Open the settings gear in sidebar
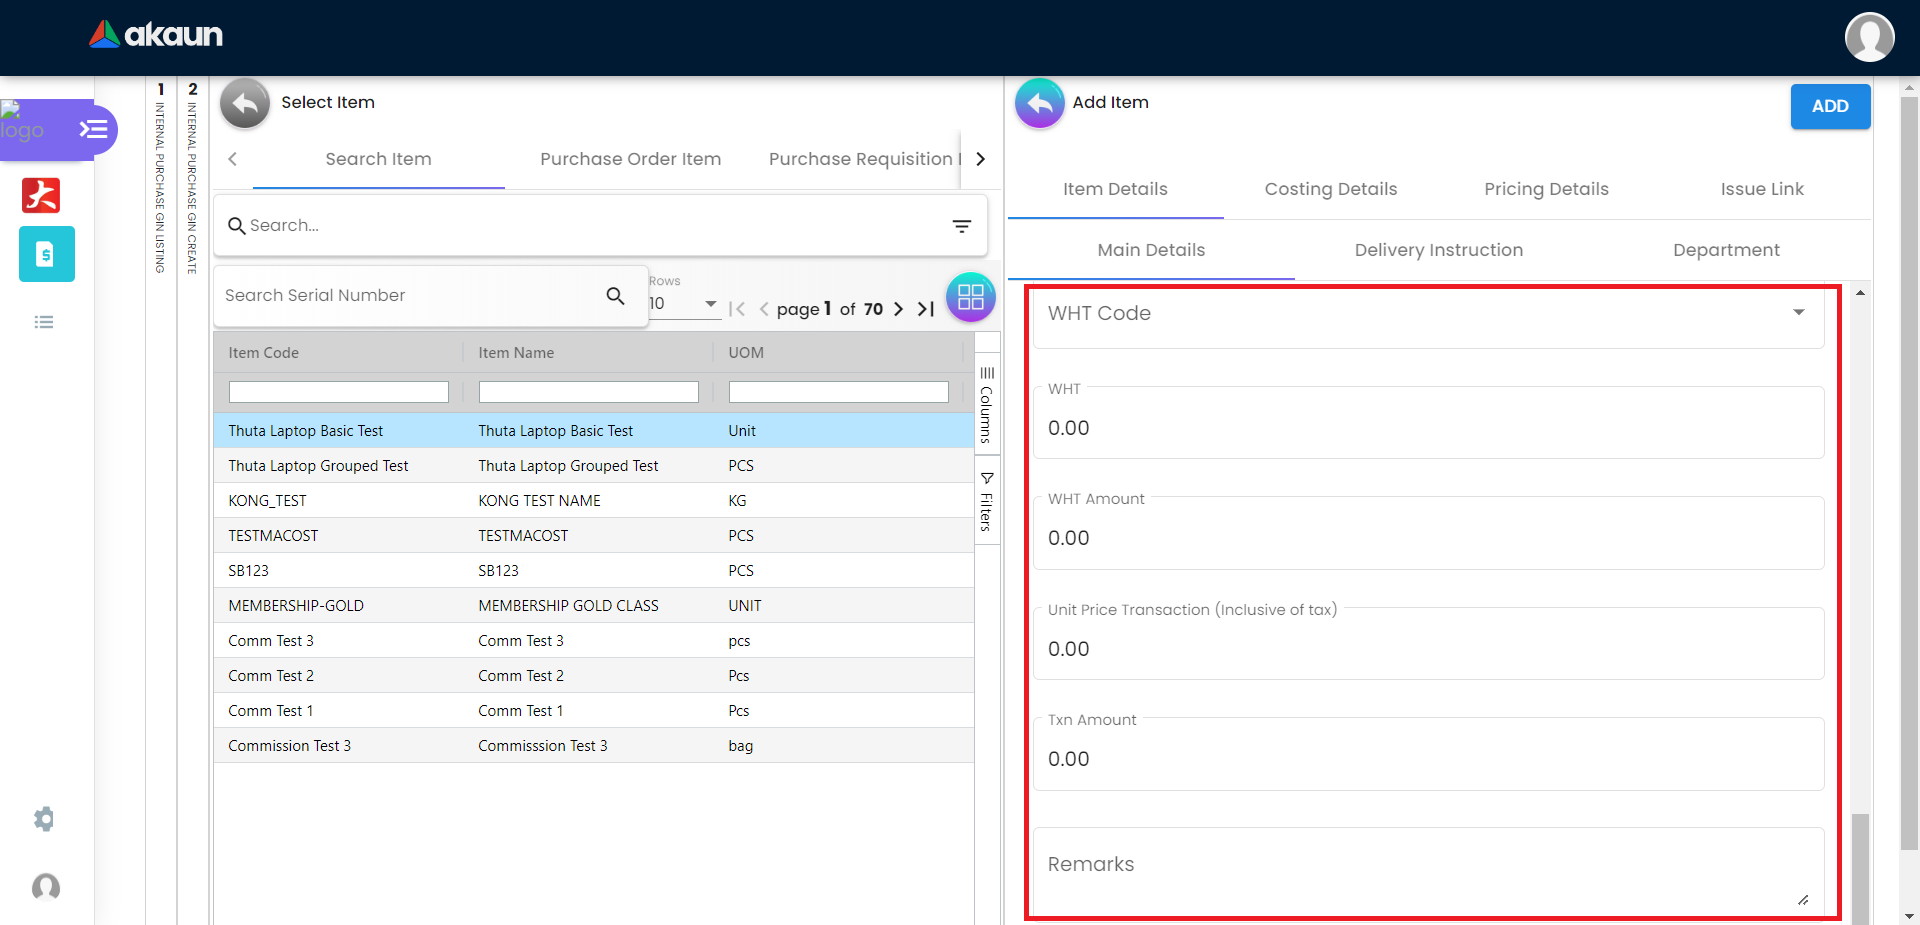This screenshot has height=925, width=1920. click(44, 819)
